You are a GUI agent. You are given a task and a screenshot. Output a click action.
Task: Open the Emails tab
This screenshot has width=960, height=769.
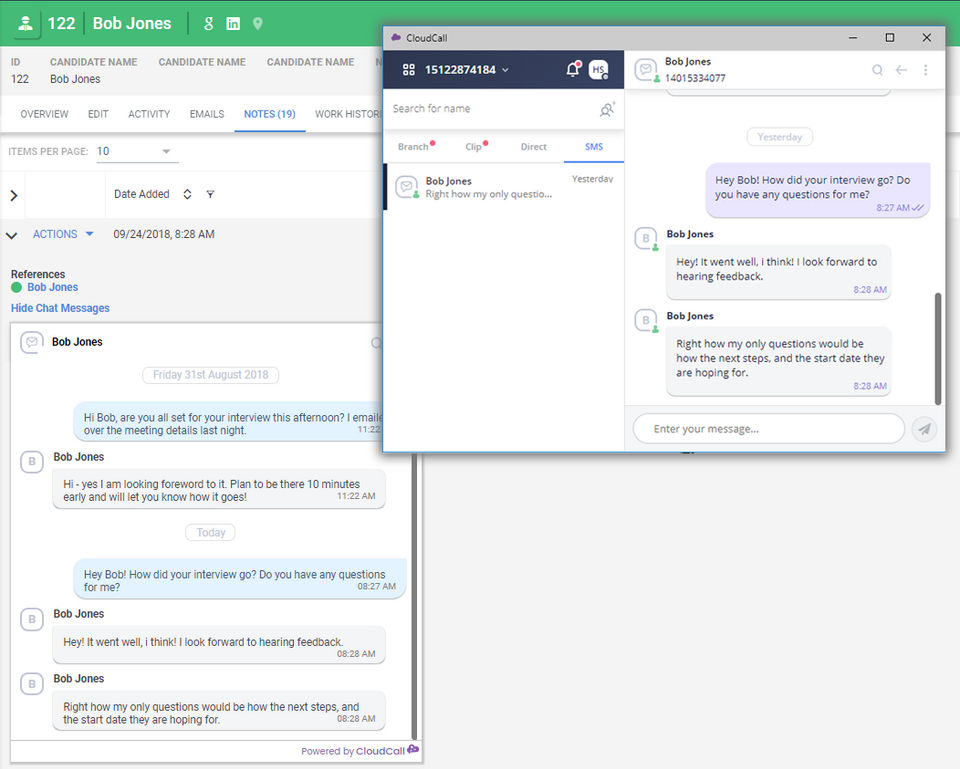coord(207,114)
